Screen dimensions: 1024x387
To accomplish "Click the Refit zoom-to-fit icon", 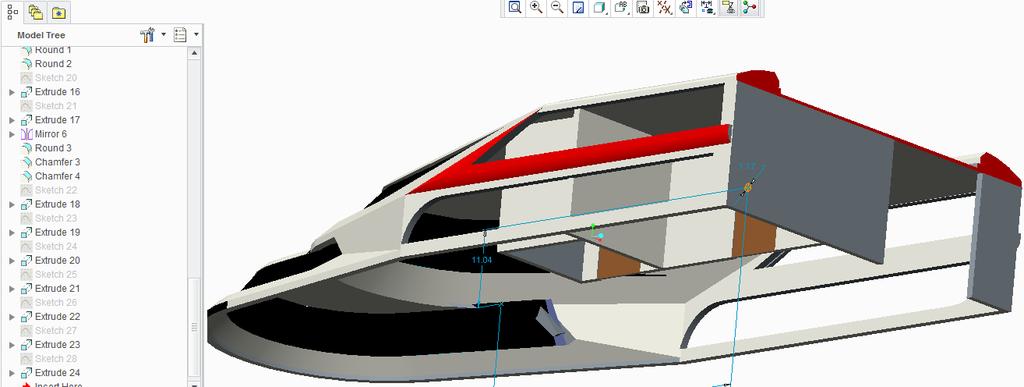I will point(515,8).
